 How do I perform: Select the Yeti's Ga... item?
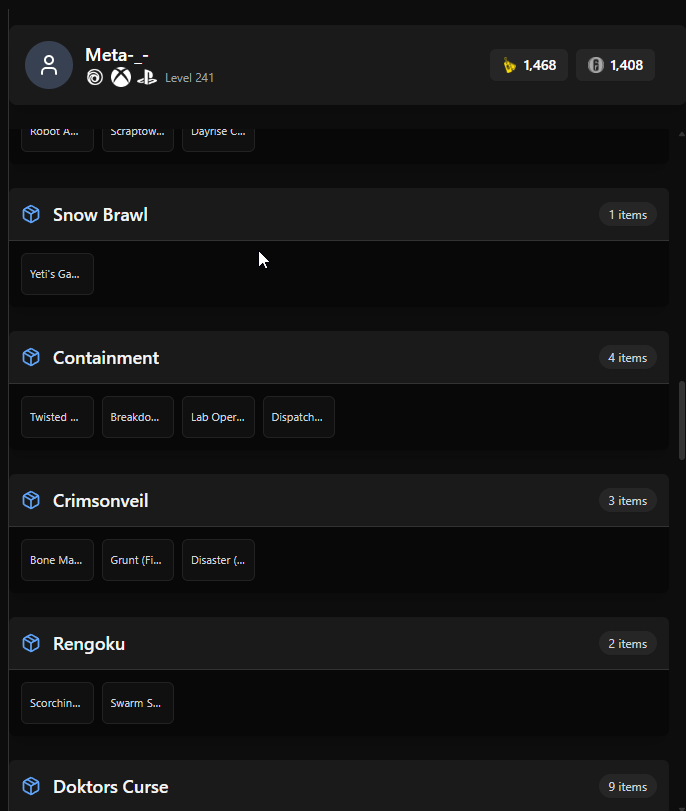click(57, 274)
